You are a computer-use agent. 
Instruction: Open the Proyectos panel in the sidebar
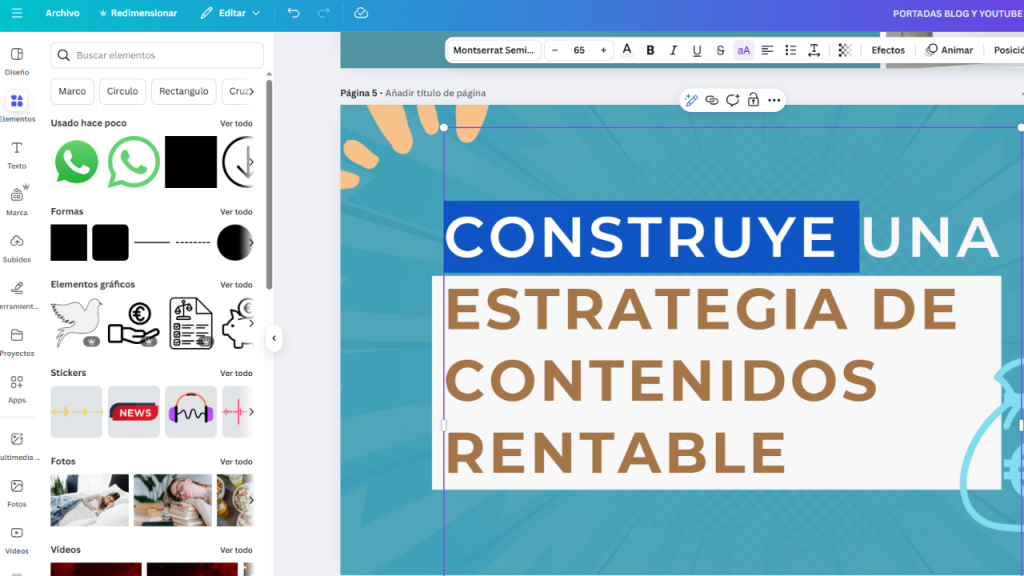click(x=17, y=342)
